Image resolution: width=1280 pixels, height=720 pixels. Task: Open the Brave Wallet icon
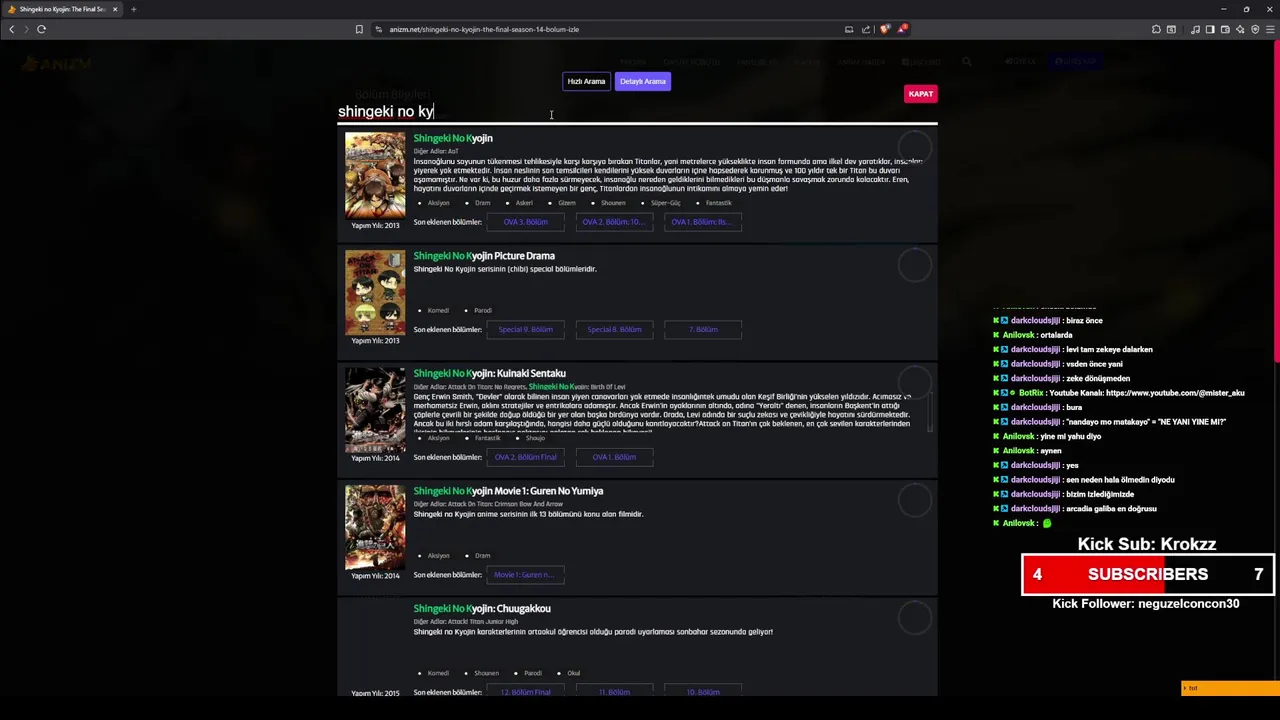pyautogui.click(x=1225, y=29)
